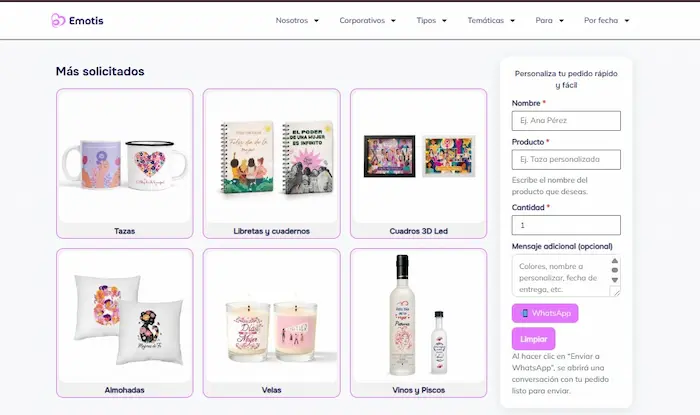The width and height of the screenshot is (700, 415).
Task: Clear the form with Limpiar button
Action: [x=533, y=339]
